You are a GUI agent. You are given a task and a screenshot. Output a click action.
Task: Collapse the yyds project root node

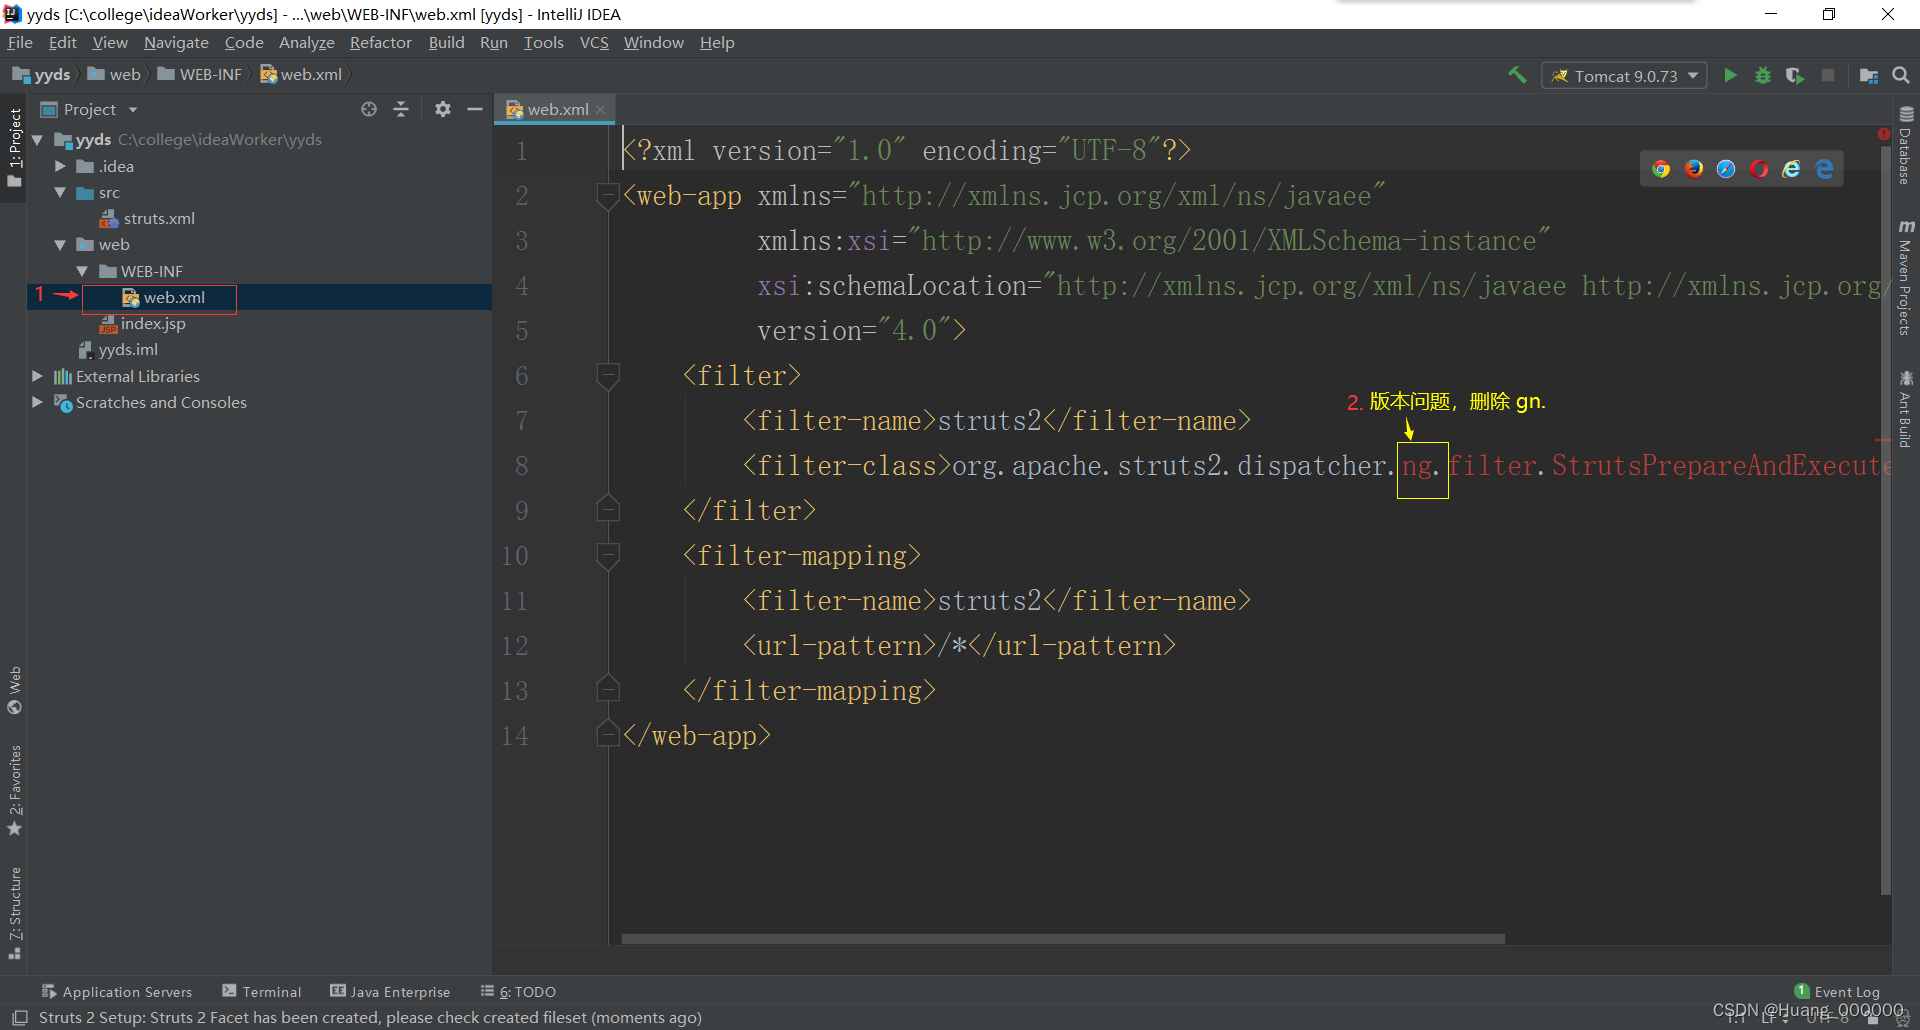click(x=38, y=140)
